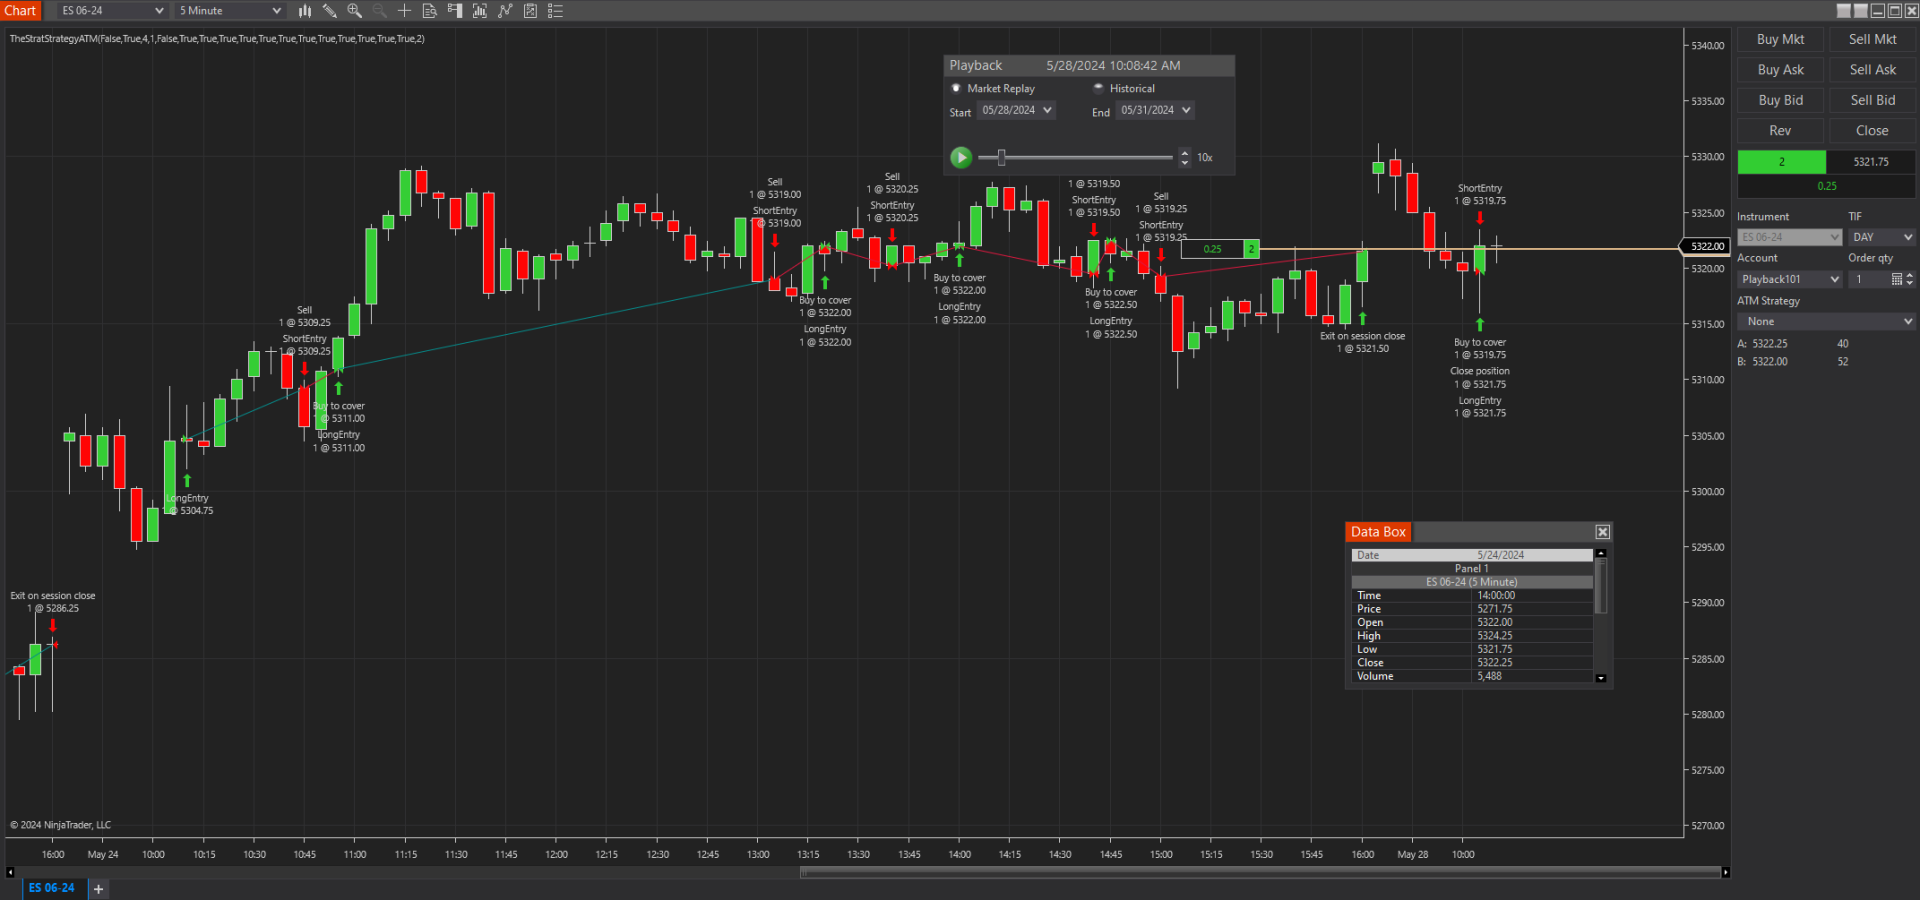Click the Playback window title bar
The width and height of the screenshot is (1920, 900).
[1089, 65]
